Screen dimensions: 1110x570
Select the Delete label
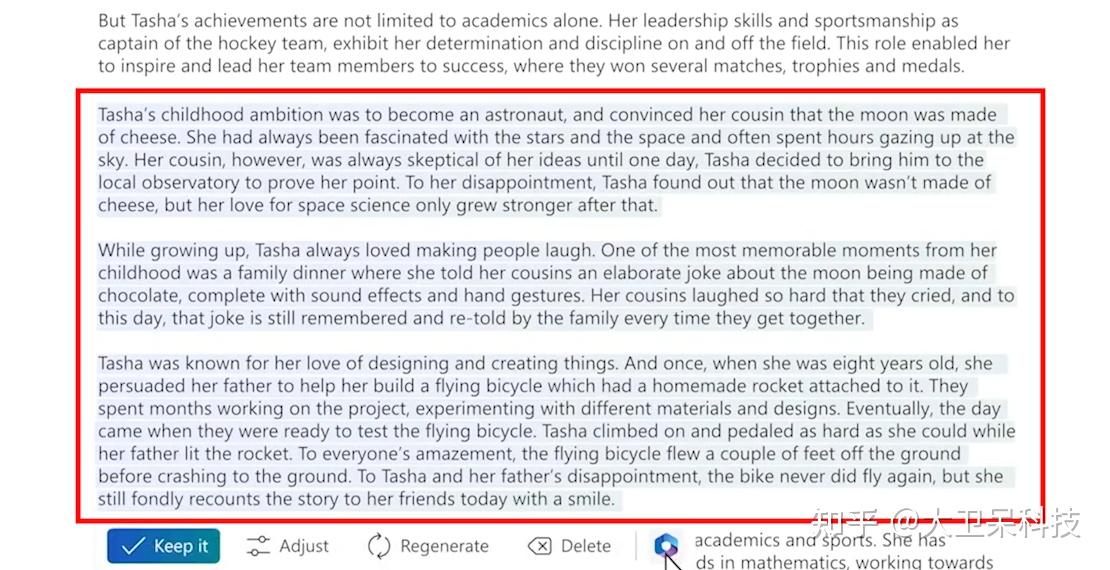click(586, 546)
